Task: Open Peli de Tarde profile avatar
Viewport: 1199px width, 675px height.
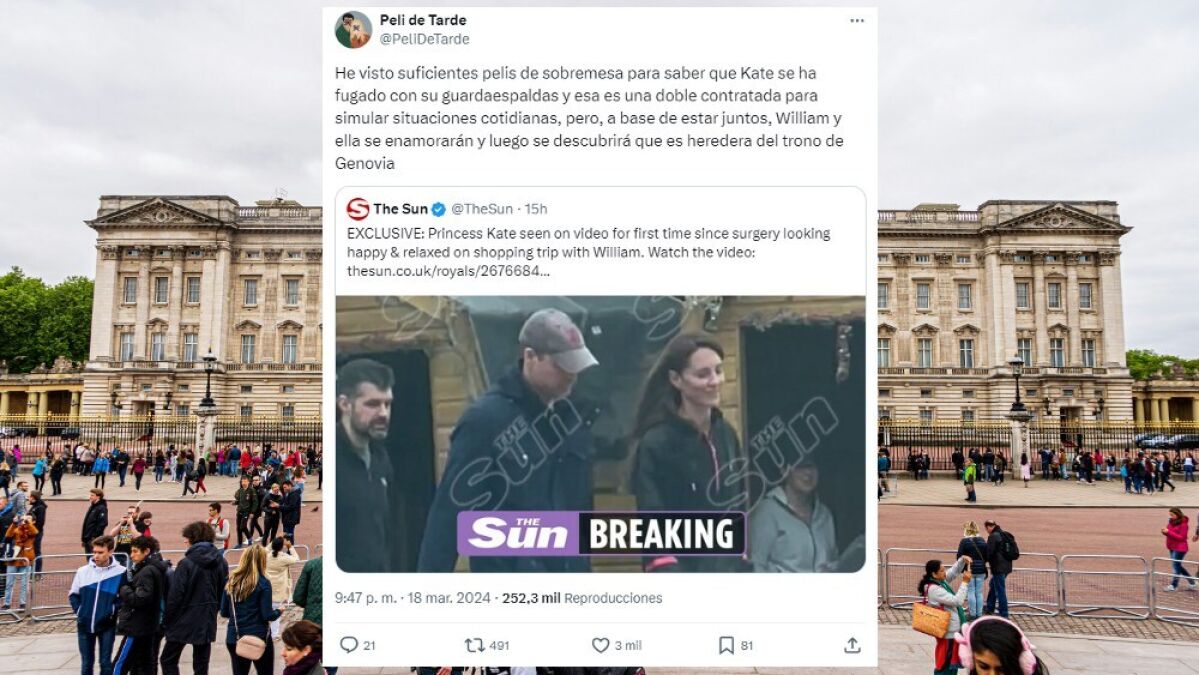Action: [x=353, y=30]
